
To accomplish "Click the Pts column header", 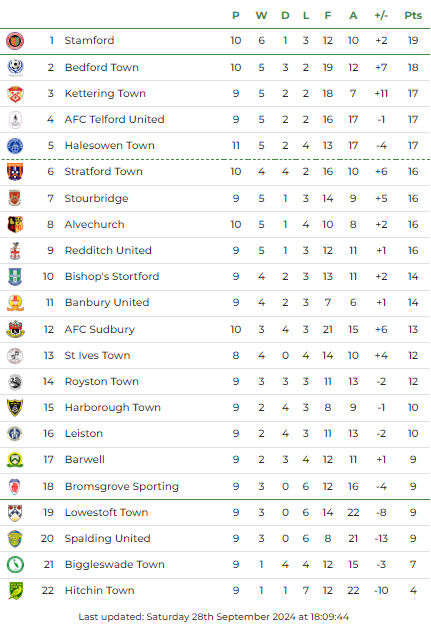I will 413,16.
